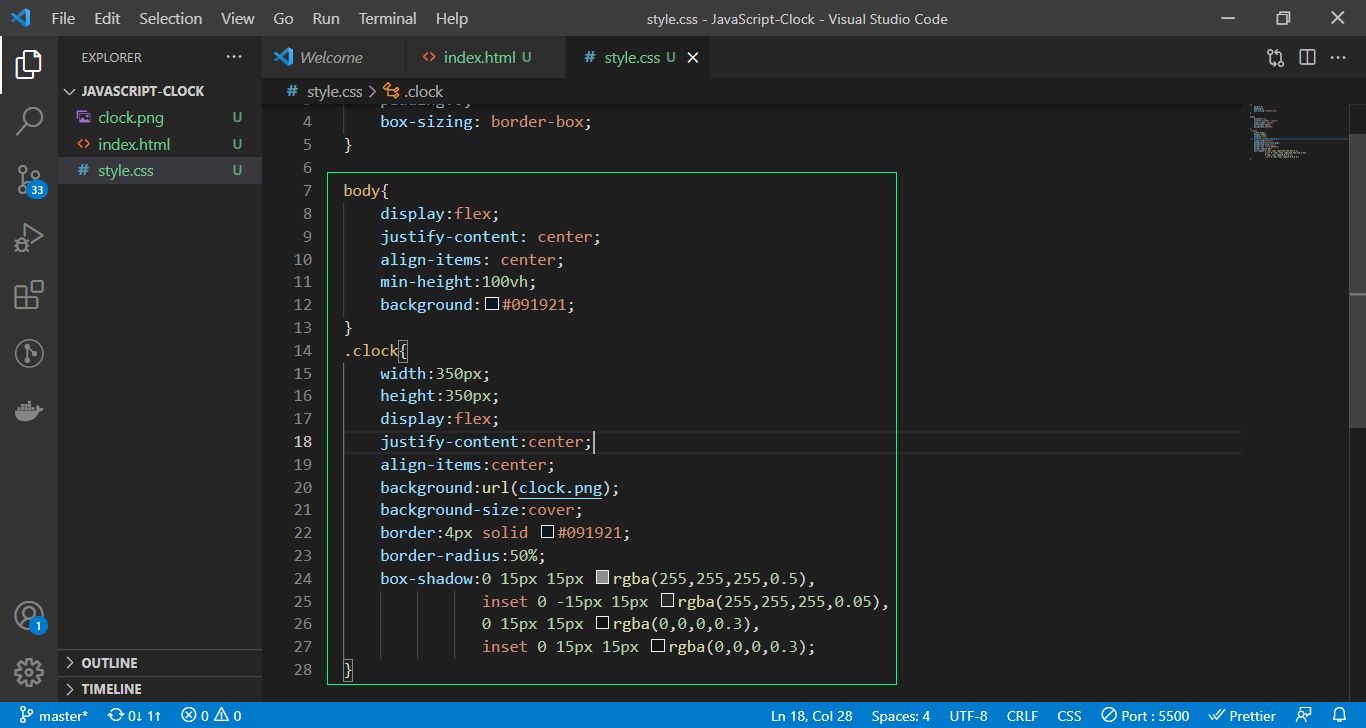Open the Run menu
The width and height of the screenshot is (1366, 728).
click(326, 18)
